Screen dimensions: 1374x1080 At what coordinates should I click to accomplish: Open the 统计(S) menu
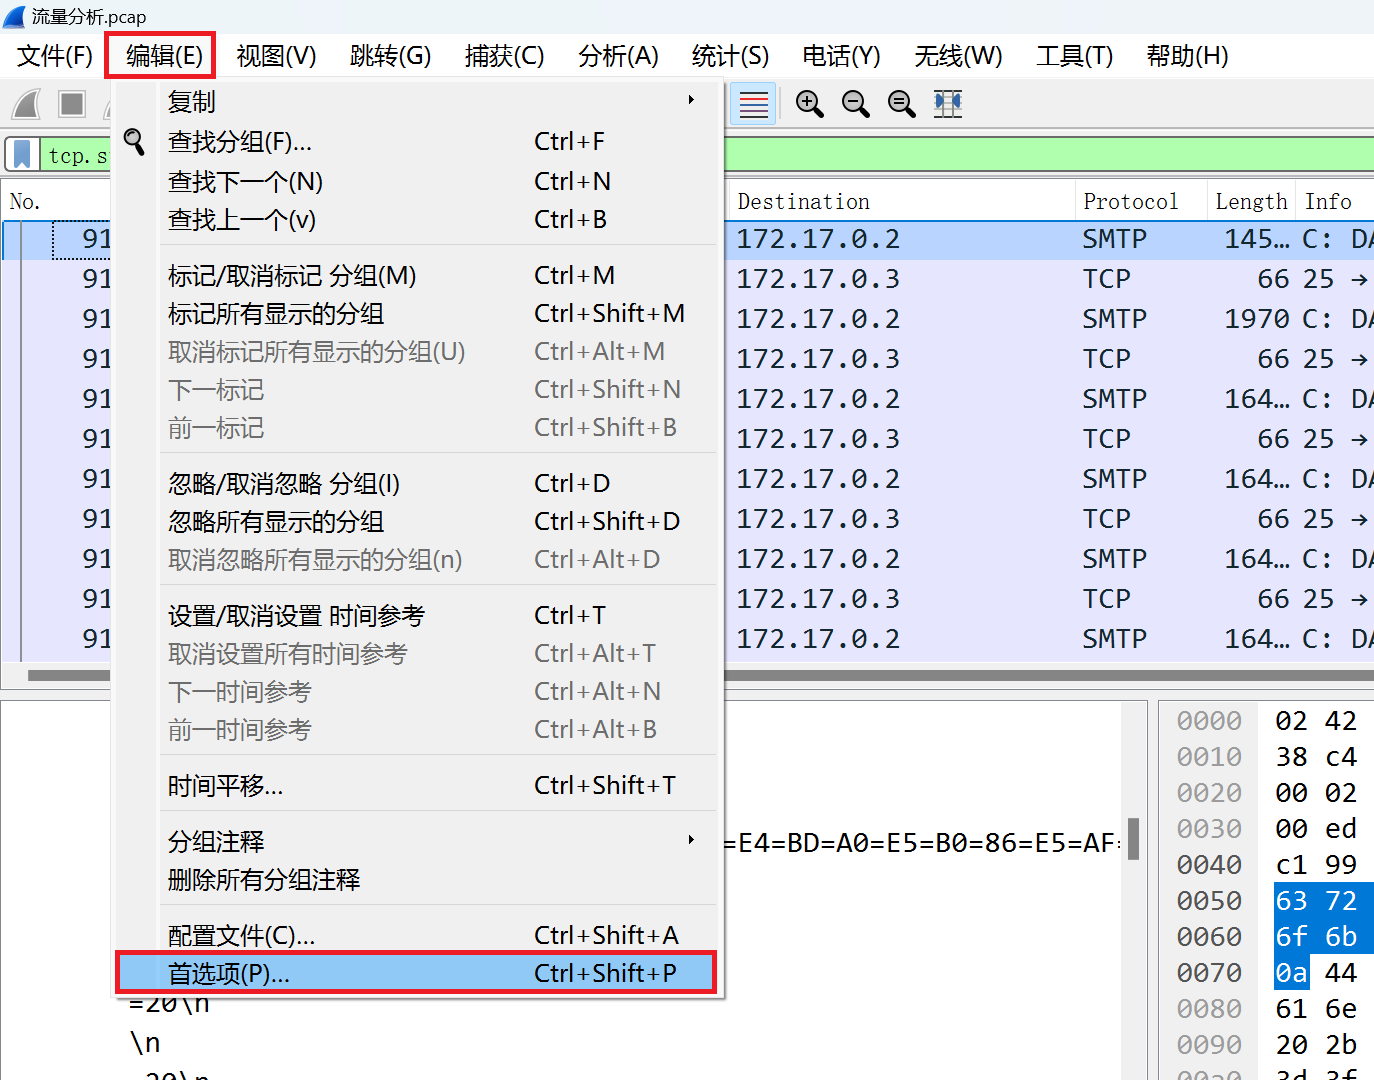click(729, 56)
